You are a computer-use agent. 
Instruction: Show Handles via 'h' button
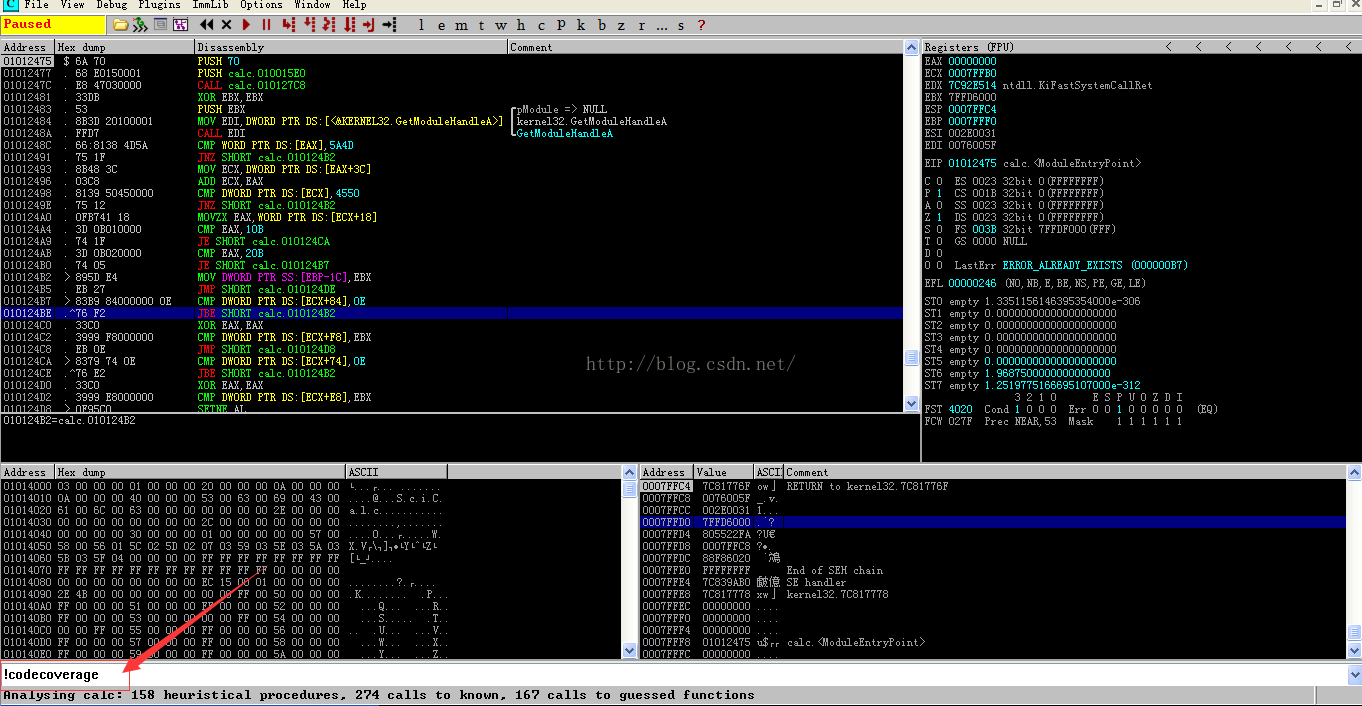520,25
